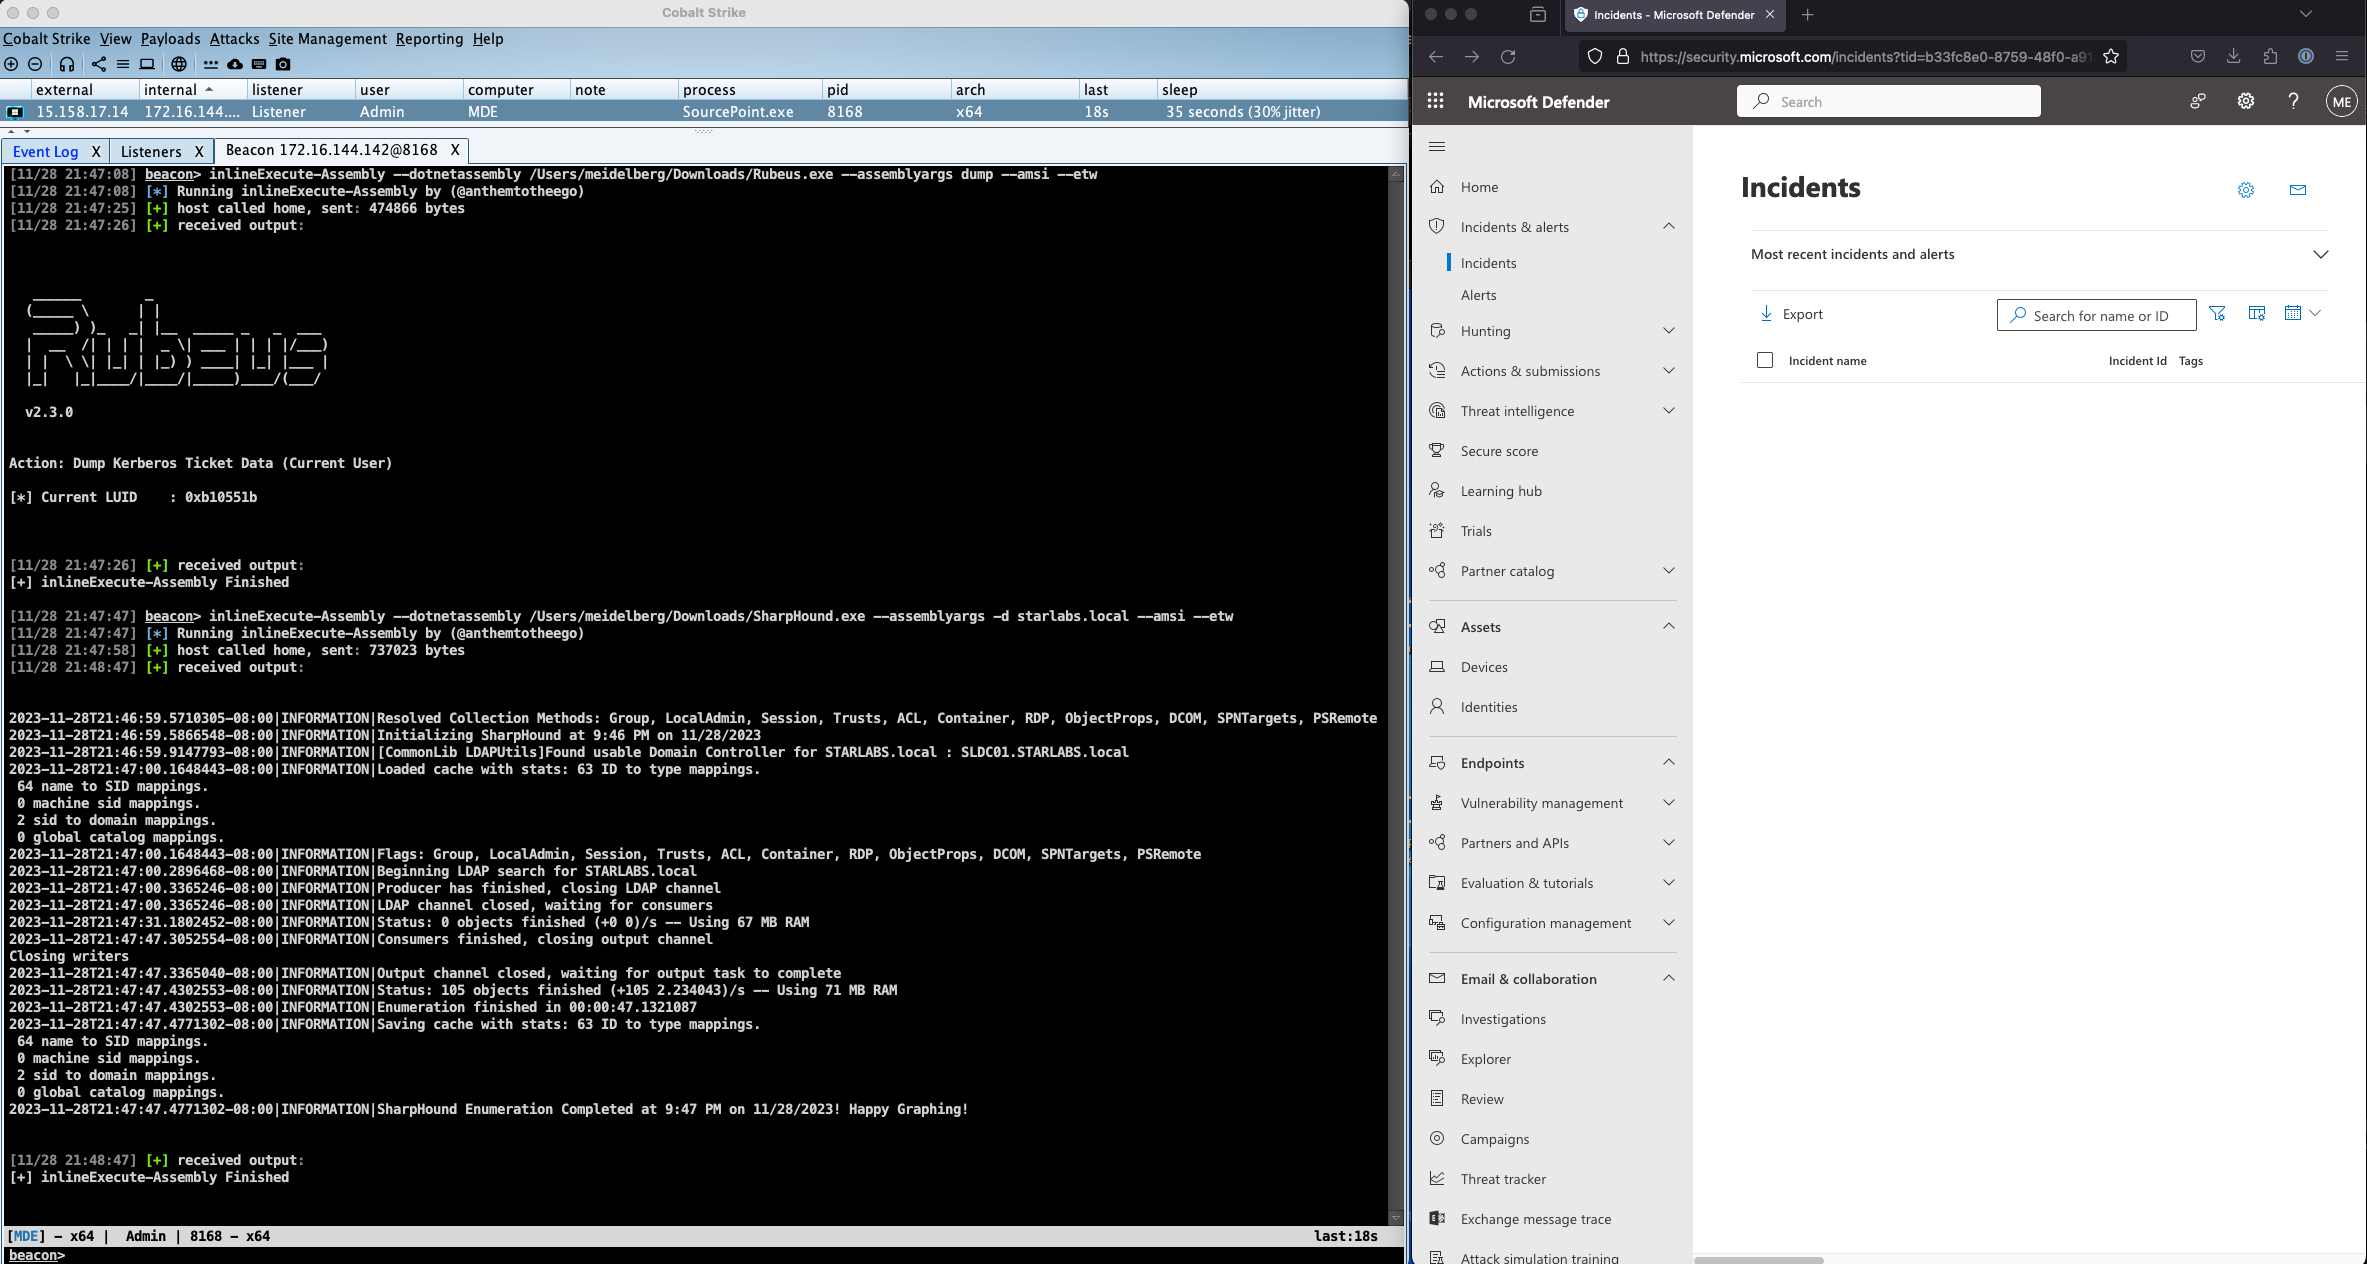Expand Most recent incidents and alerts
2367x1264 pixels.
click(2320, 254)
